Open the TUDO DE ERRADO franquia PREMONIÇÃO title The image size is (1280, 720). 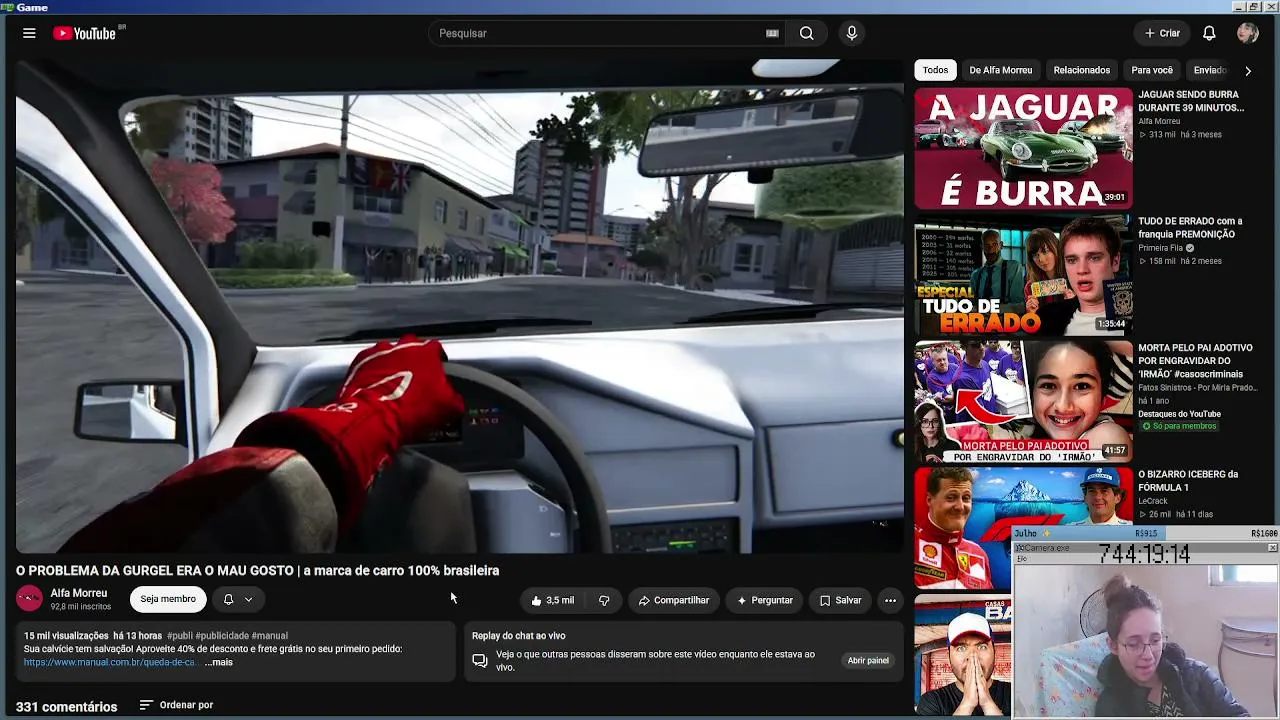tap(1190, 228)
